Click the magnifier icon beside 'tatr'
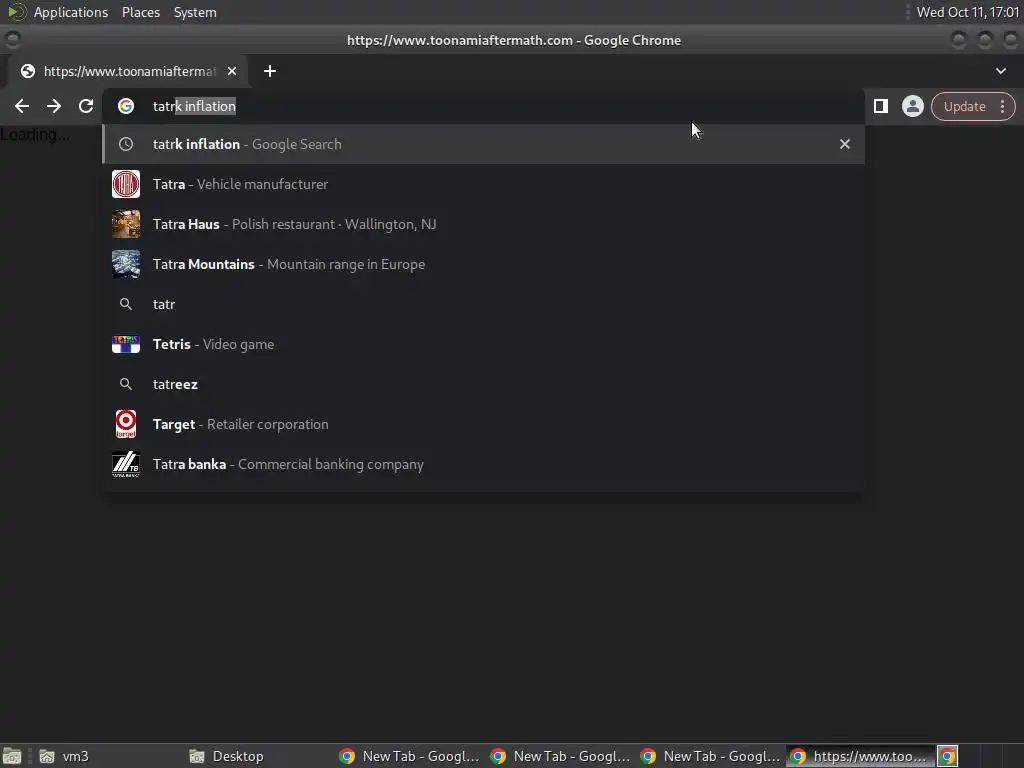The height and width of the screenshot is (768, 1024). pyautogui.click(x=126, y=304)
